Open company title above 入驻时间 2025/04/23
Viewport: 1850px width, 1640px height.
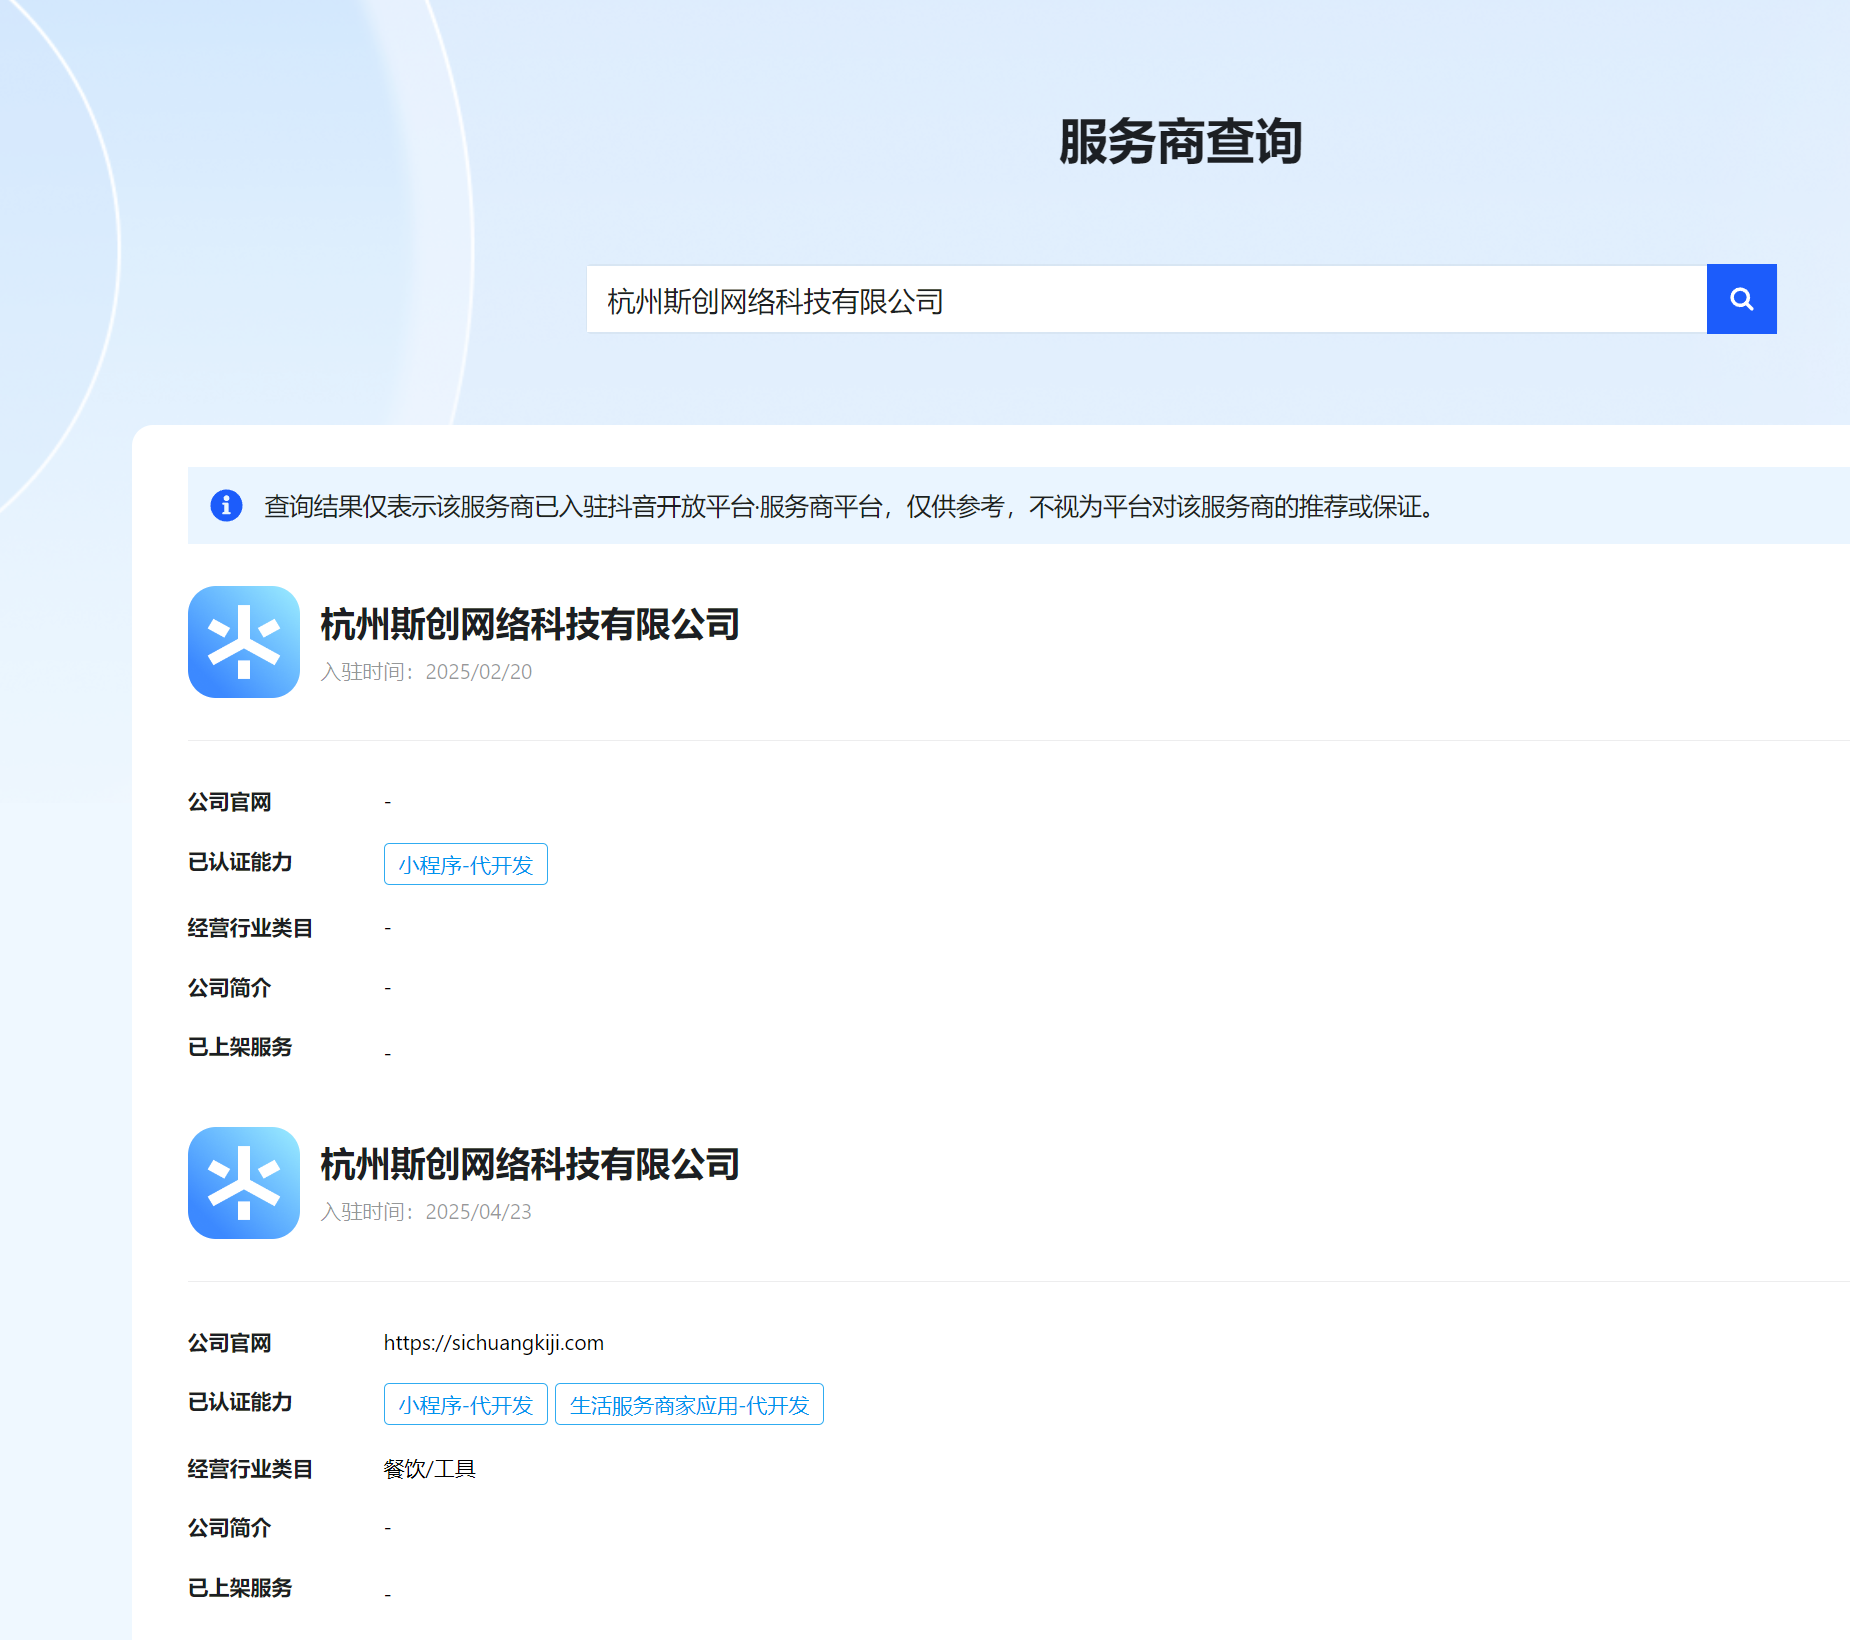tap(530, 1165)
